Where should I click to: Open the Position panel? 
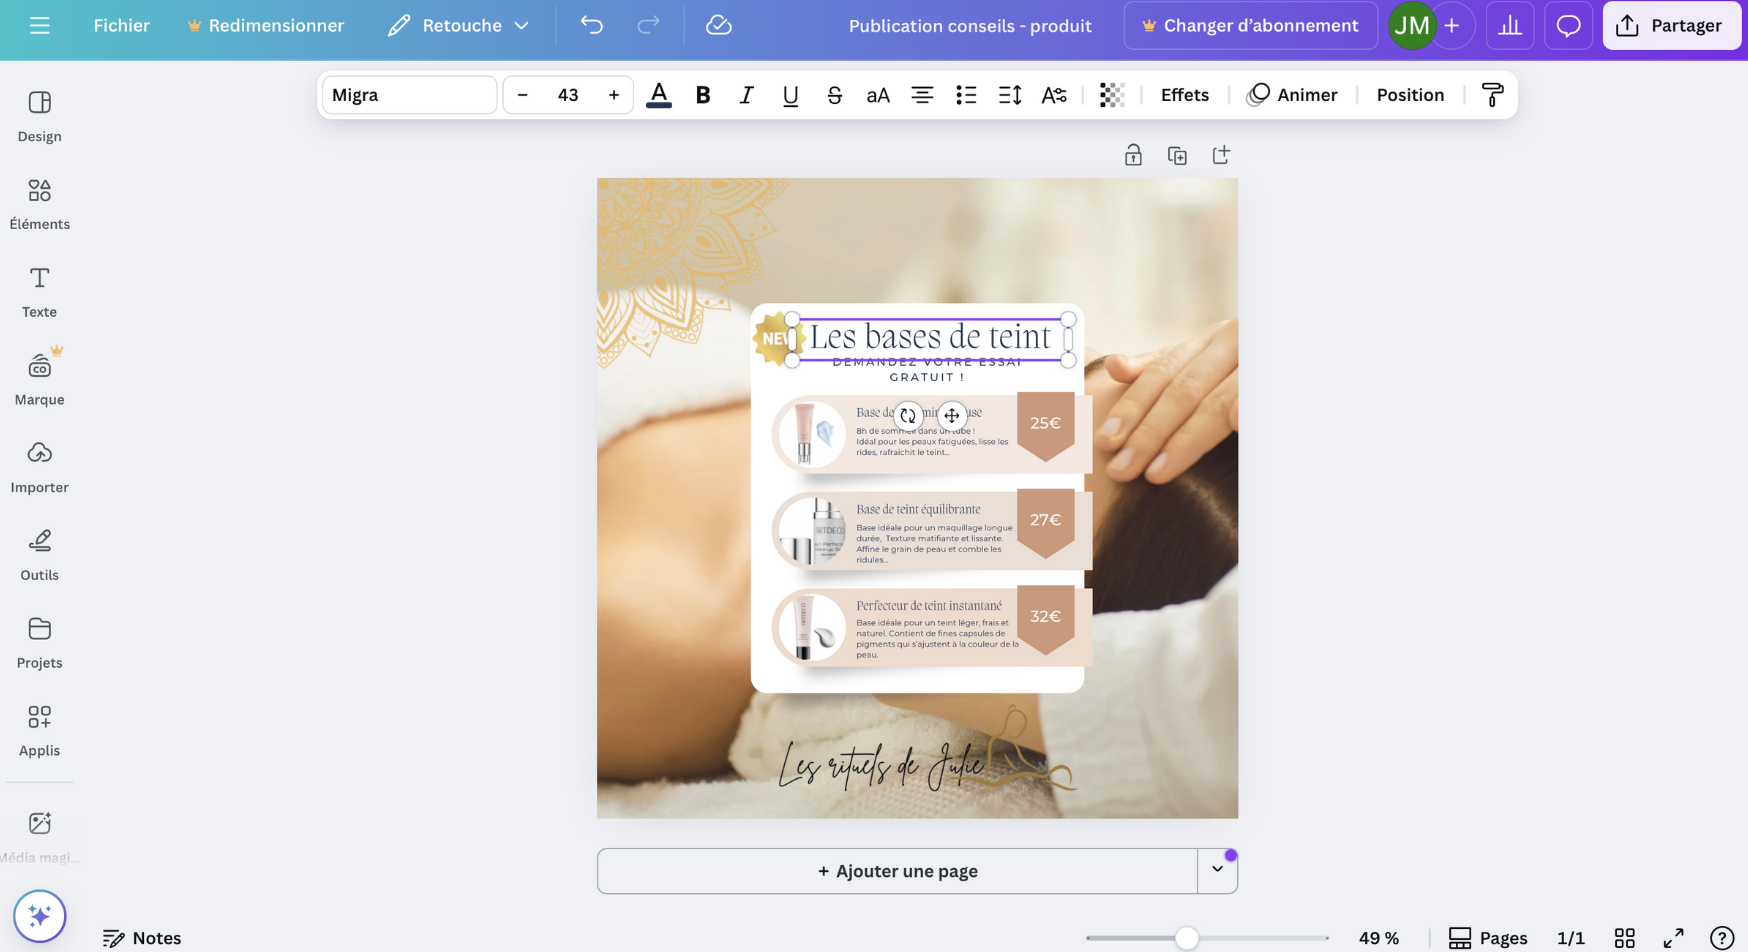1410,95
